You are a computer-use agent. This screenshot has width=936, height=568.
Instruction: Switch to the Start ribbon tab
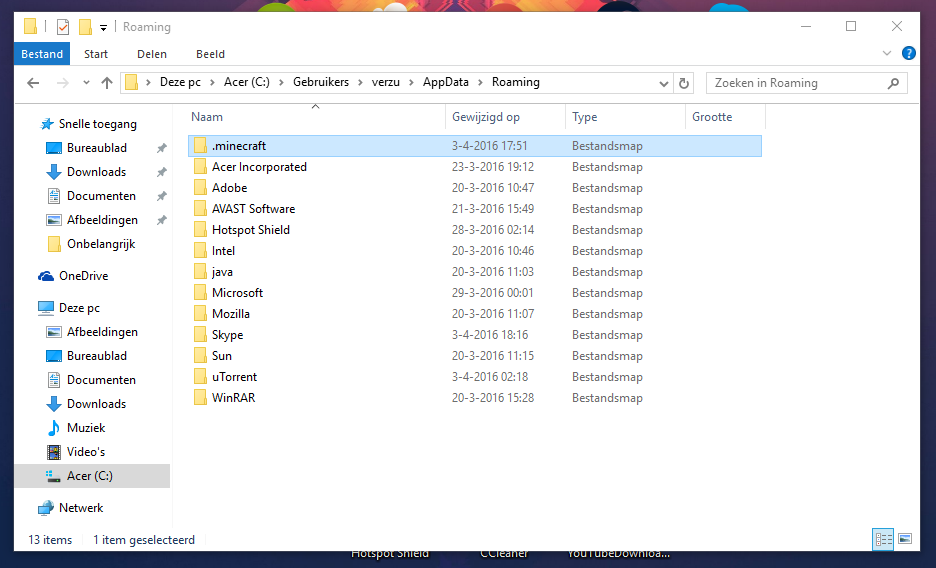click(96, 54)
